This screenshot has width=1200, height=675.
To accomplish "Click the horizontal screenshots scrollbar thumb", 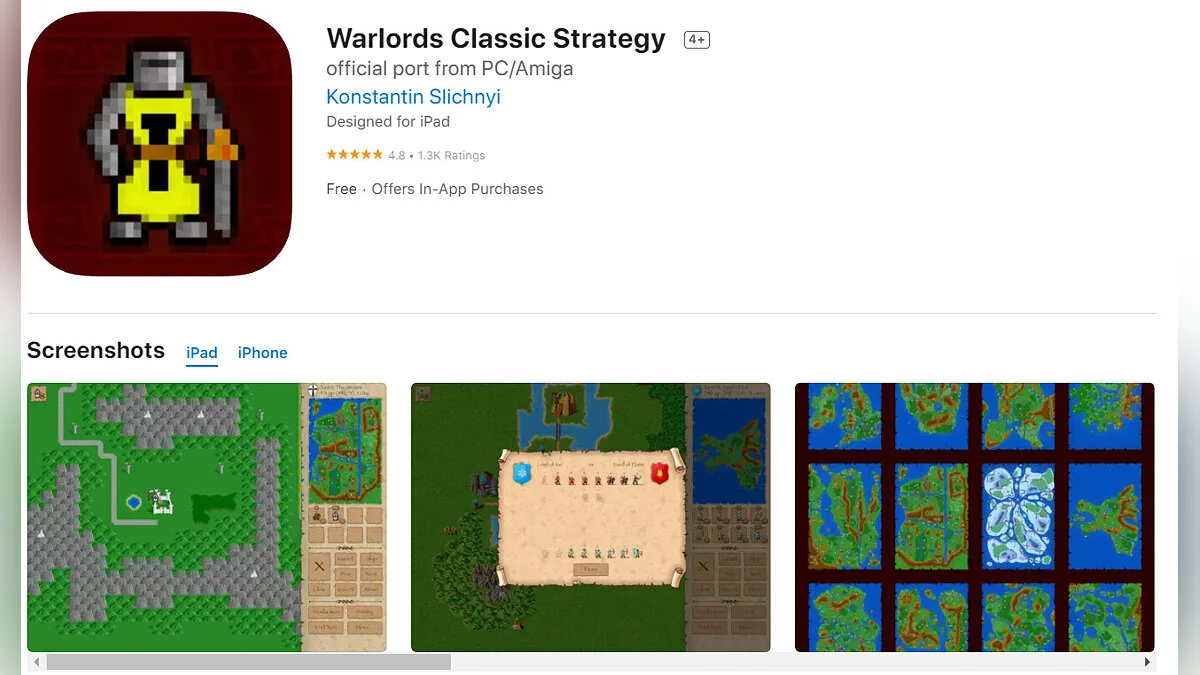I will tap(249, 662).
